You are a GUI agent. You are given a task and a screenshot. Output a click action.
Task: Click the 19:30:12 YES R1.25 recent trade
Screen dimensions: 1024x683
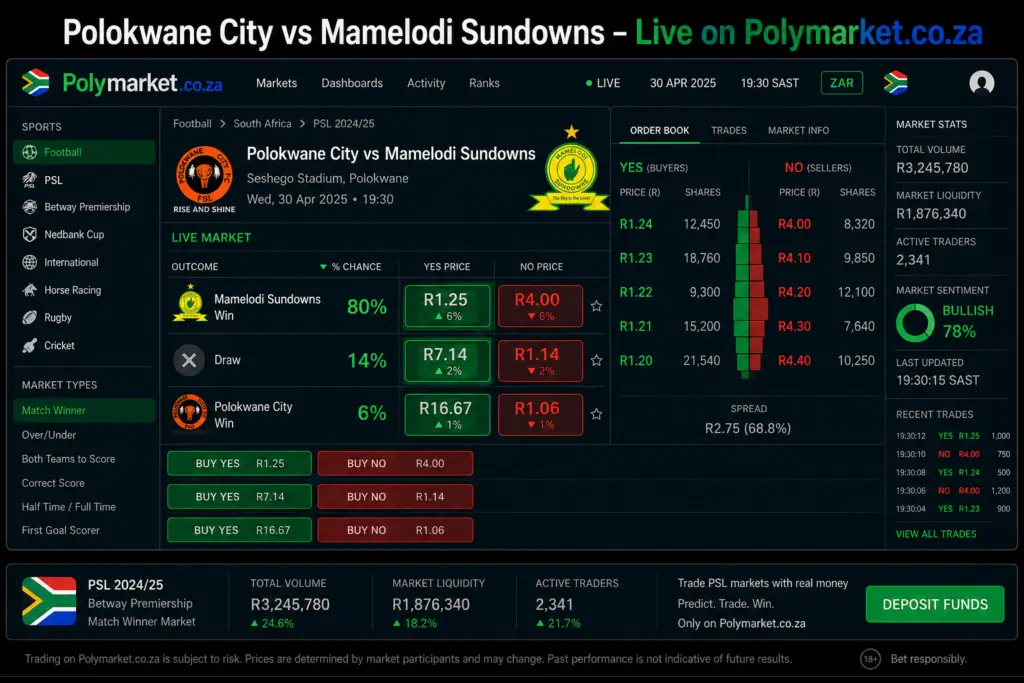click(953, 436)
